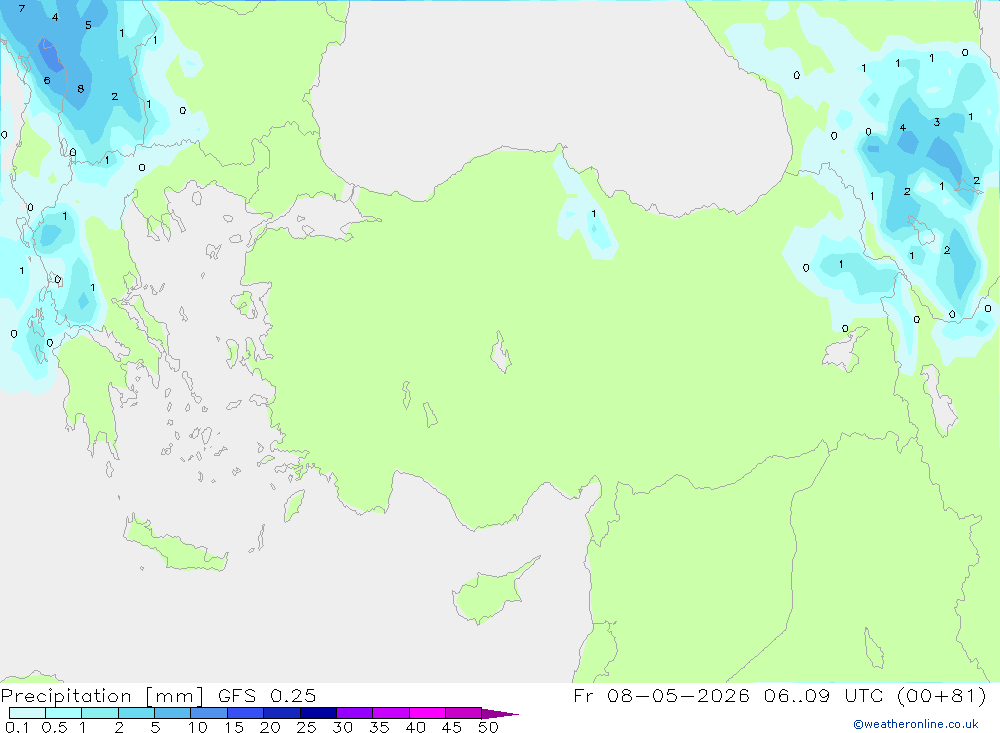Click the "Precipitation [mm]" title text
Screen dimensions: 1000x733
[103, 696]
